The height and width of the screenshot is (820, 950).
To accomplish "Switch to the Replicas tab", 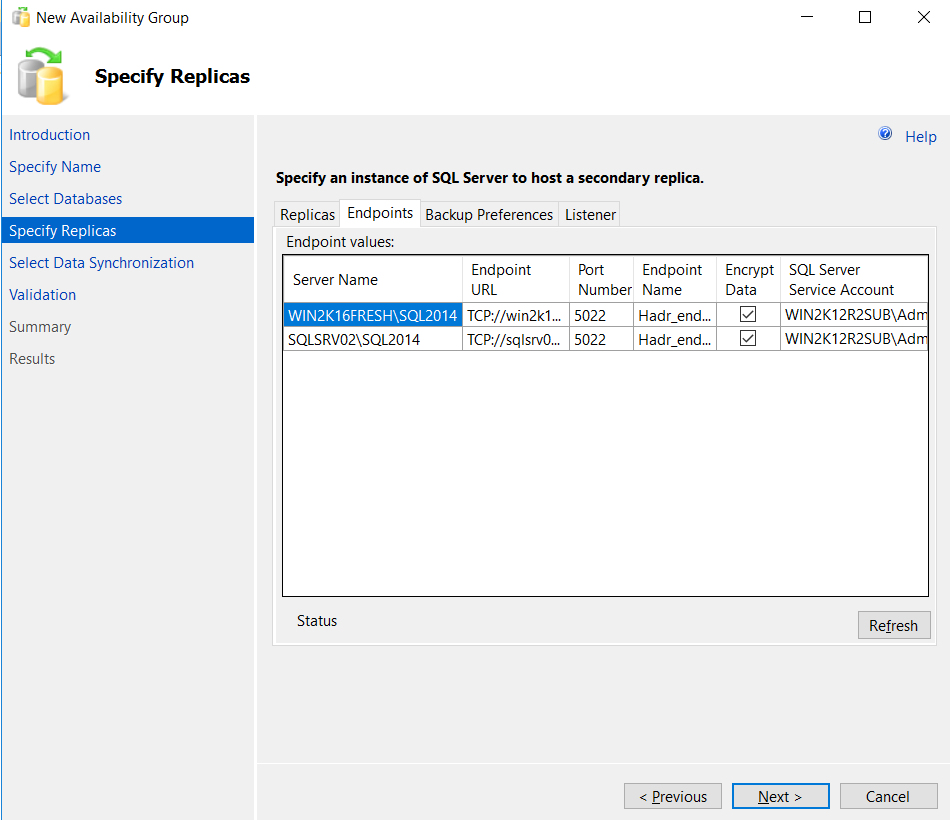I will [307, 213].
